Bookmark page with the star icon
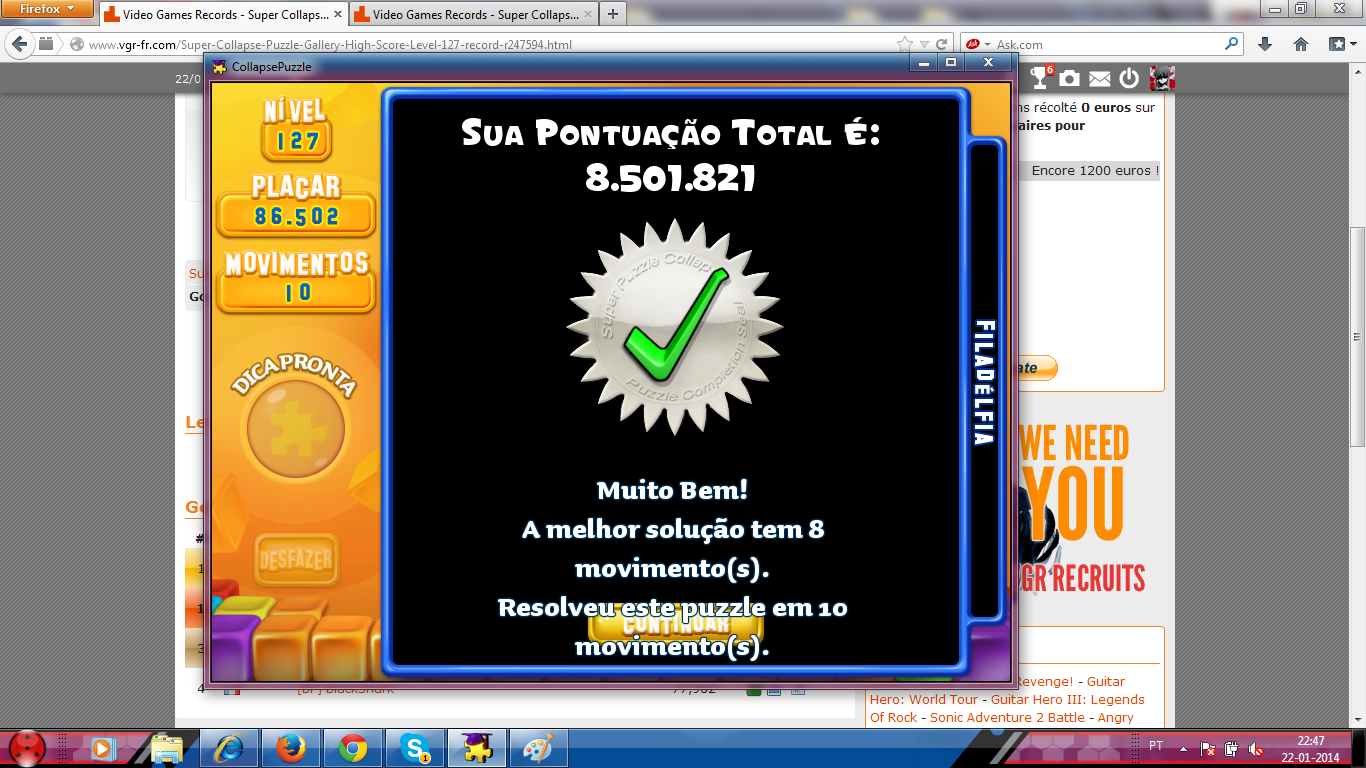 [905, 44]
